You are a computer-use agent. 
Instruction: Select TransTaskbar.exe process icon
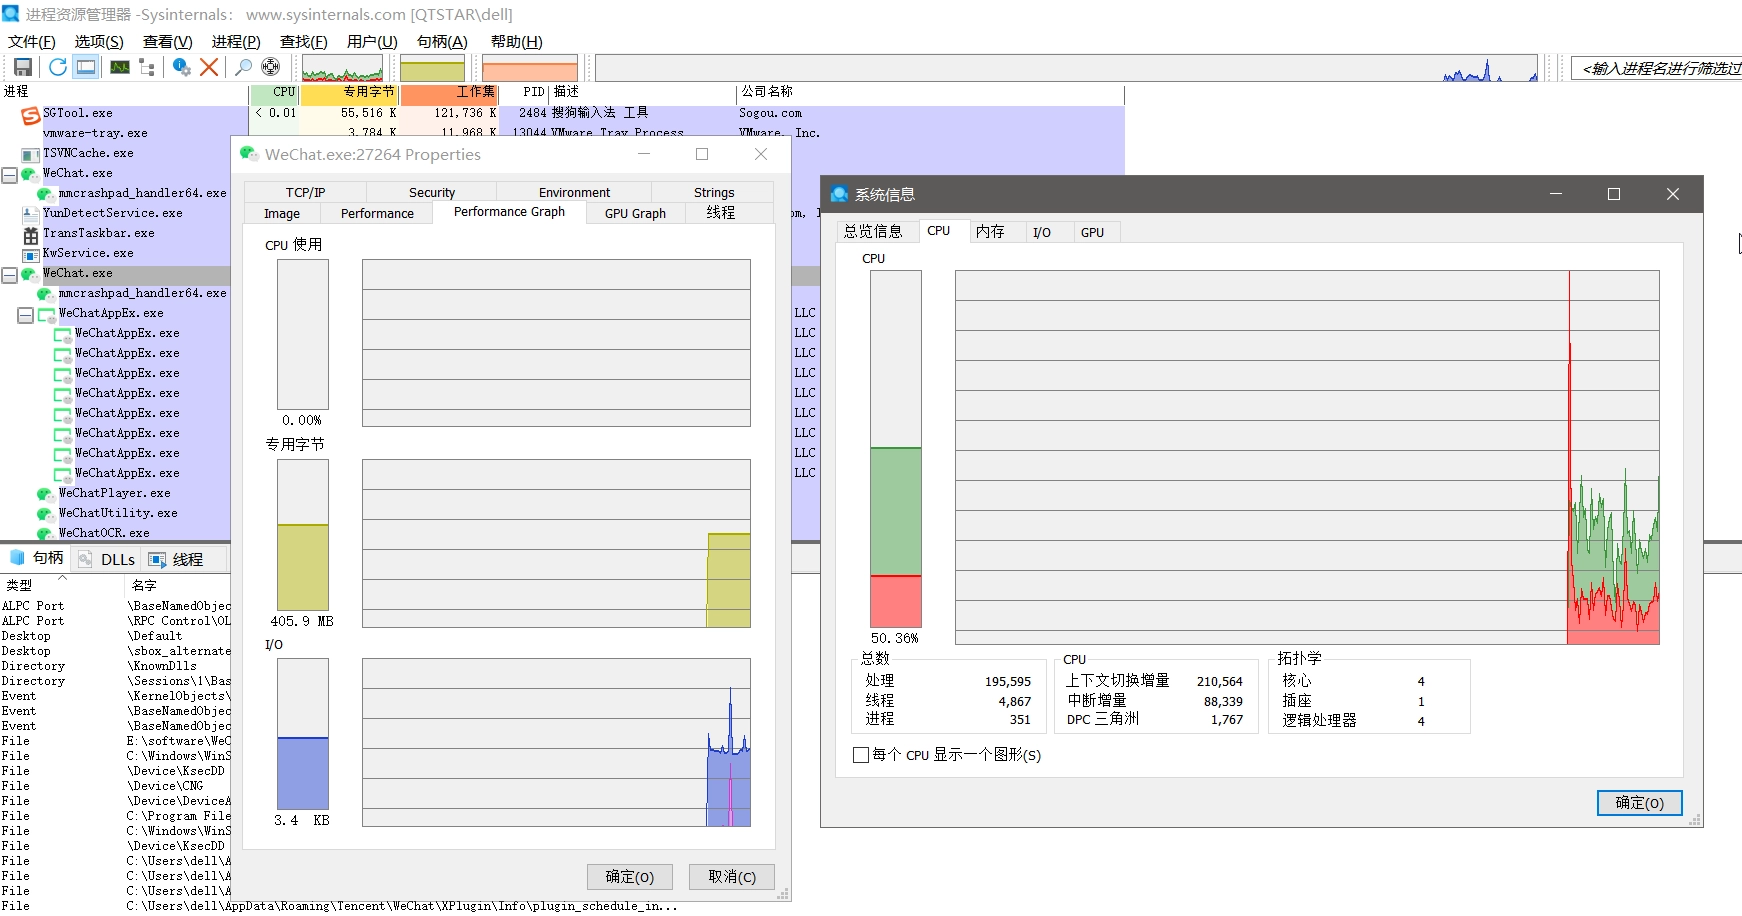(x=31, y=234)
